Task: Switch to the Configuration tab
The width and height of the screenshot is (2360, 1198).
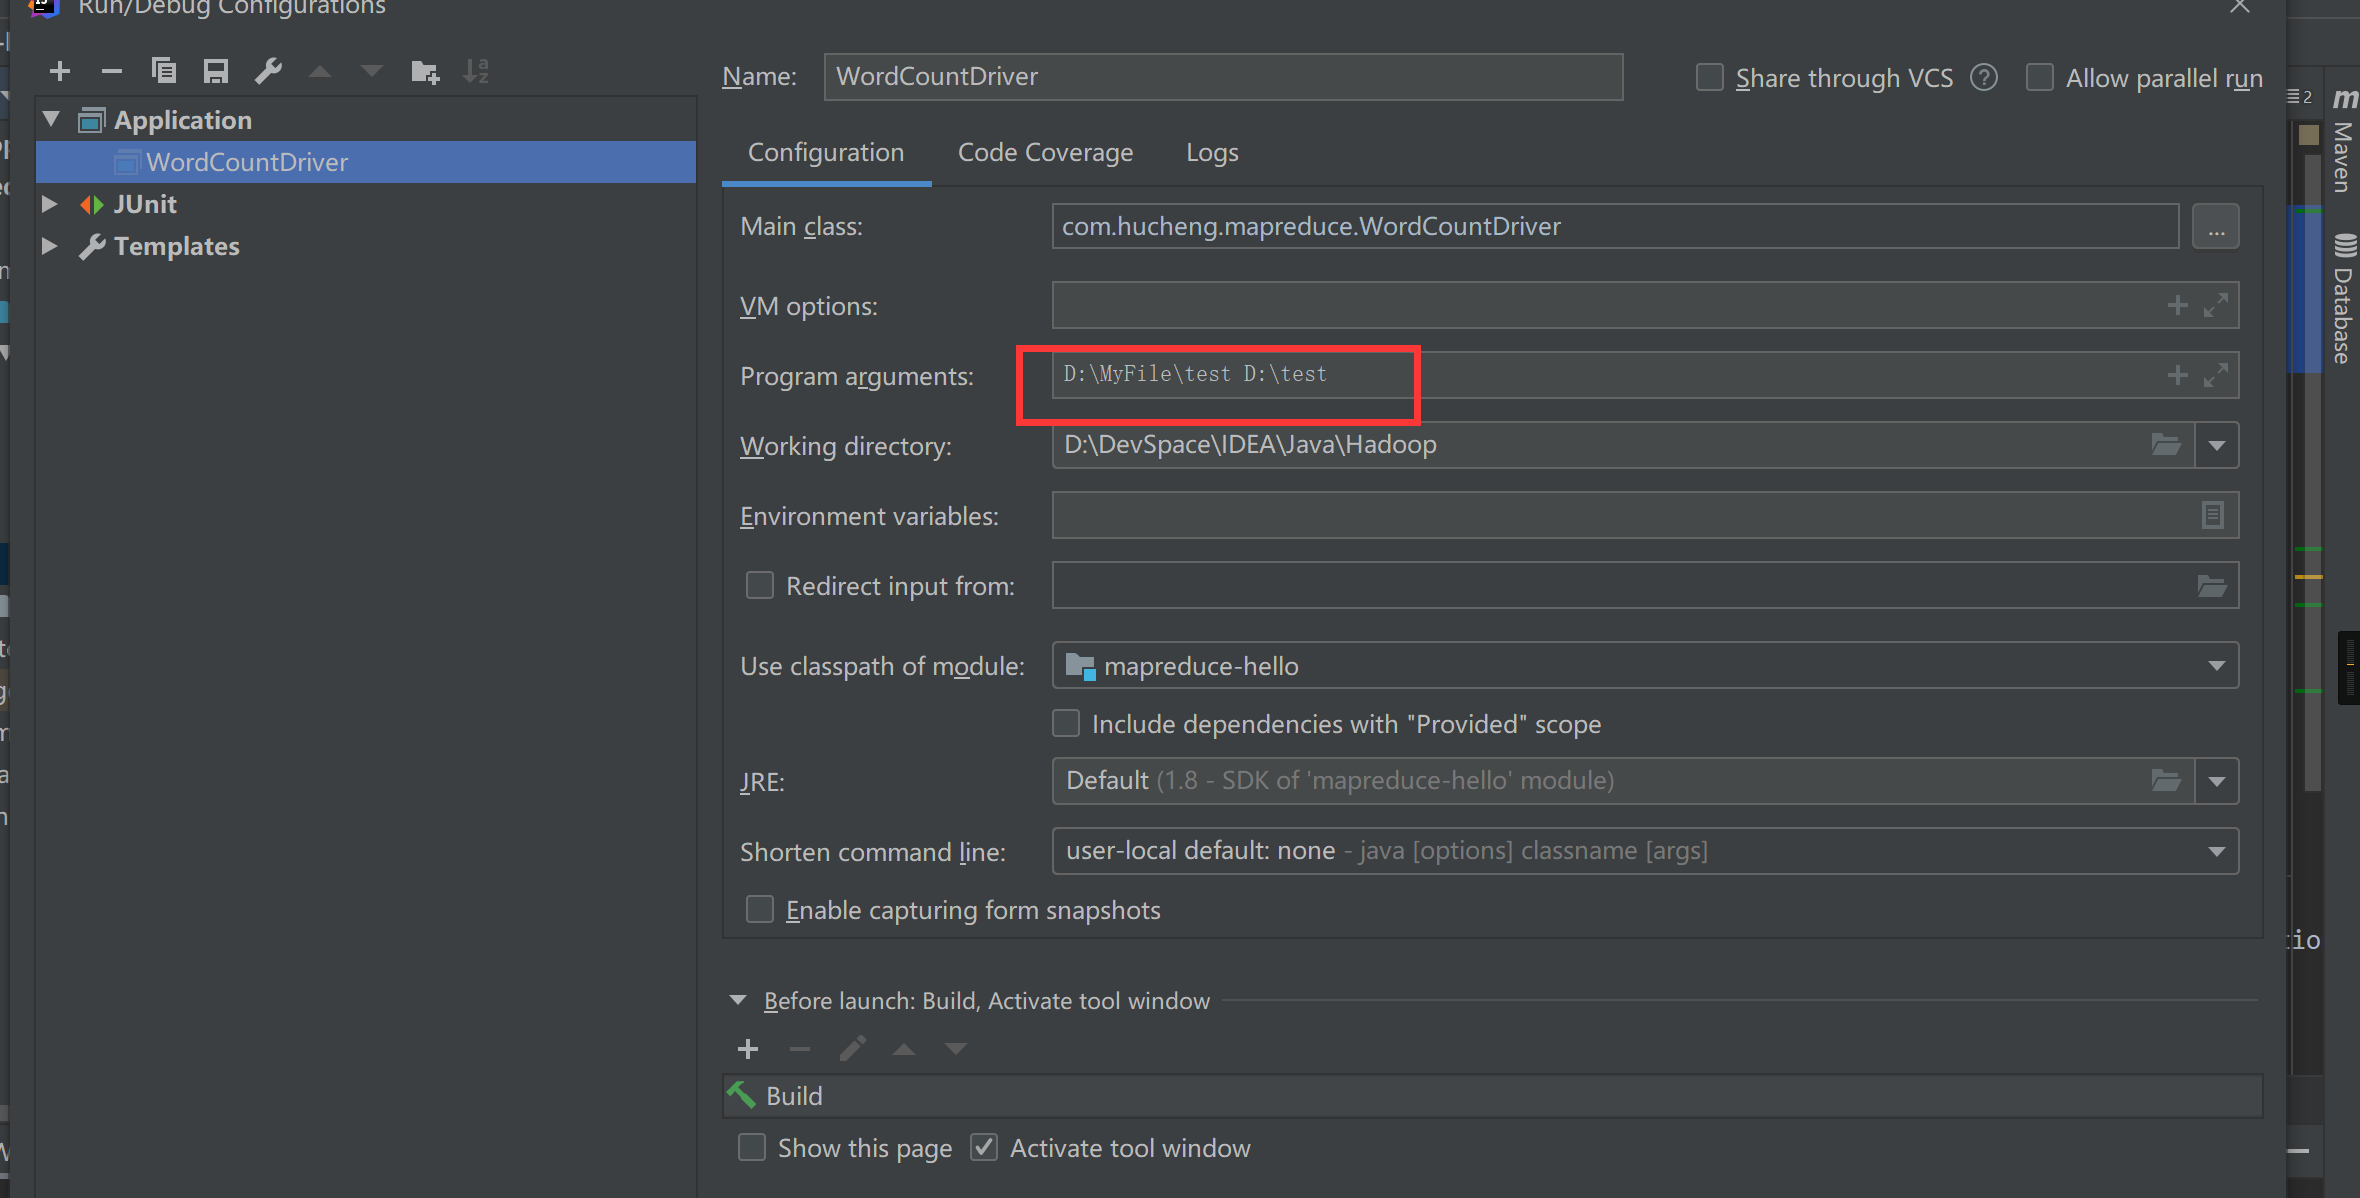Action: (826, 153)
